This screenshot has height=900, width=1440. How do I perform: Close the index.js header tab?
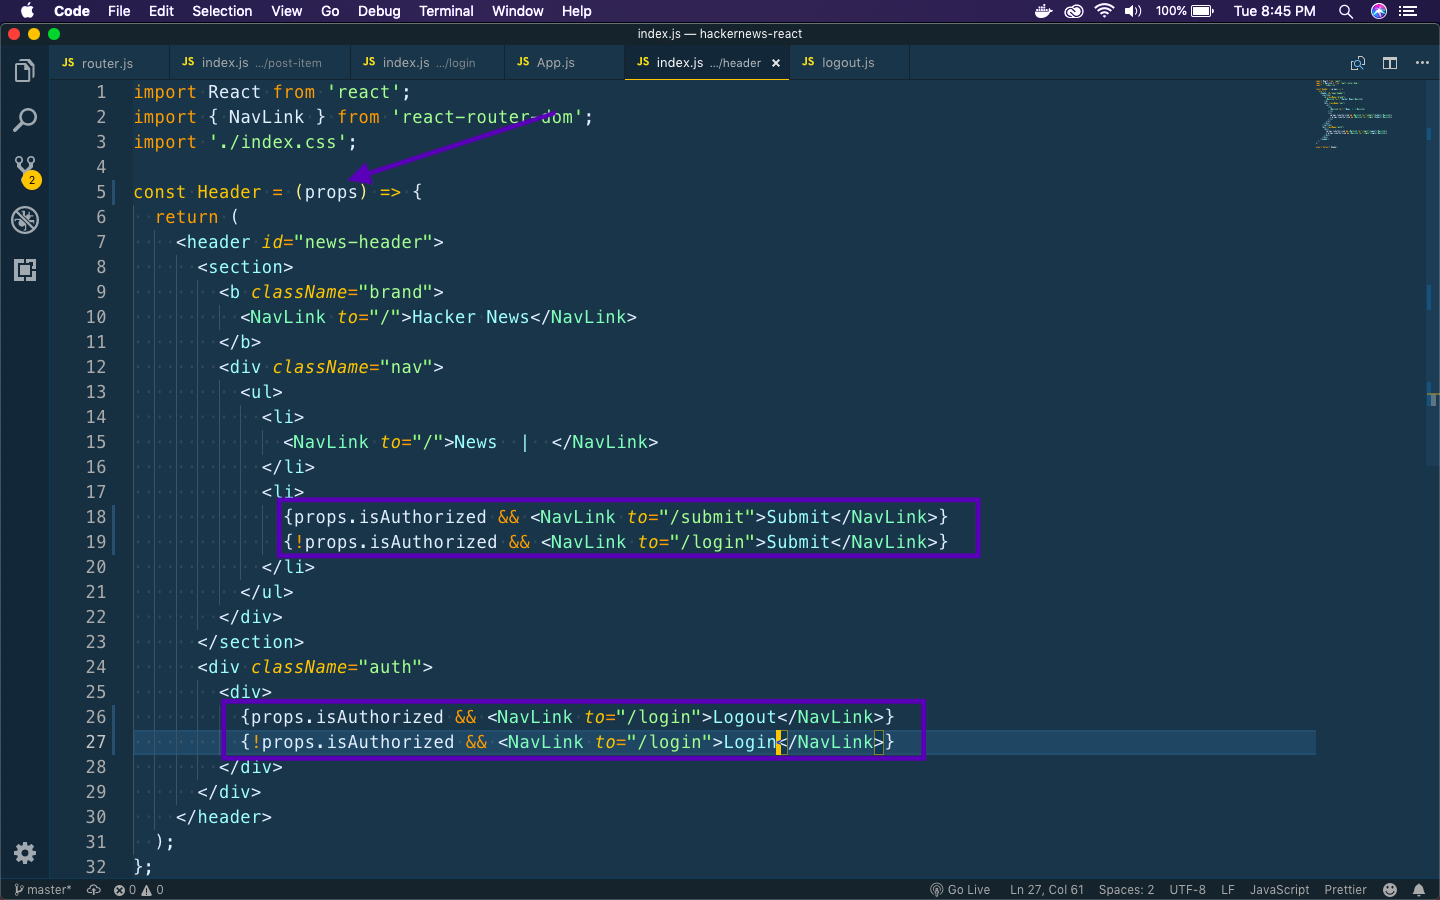click(776, 63)
